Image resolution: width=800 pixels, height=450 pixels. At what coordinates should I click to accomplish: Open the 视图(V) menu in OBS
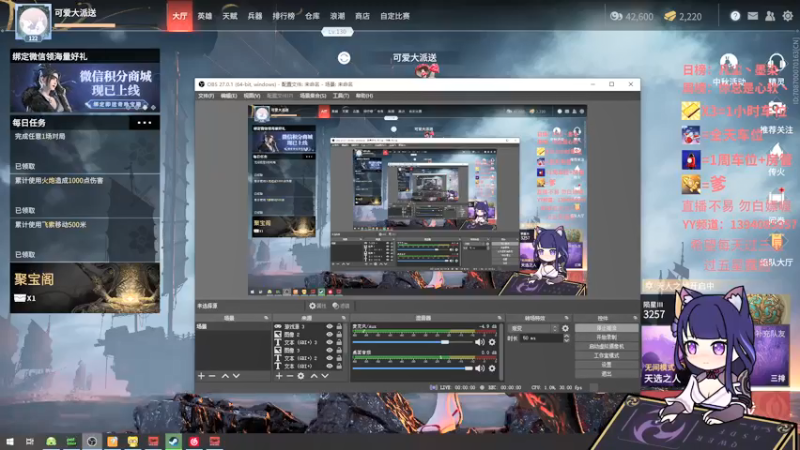pyautogui.click(x=252, y=96)
